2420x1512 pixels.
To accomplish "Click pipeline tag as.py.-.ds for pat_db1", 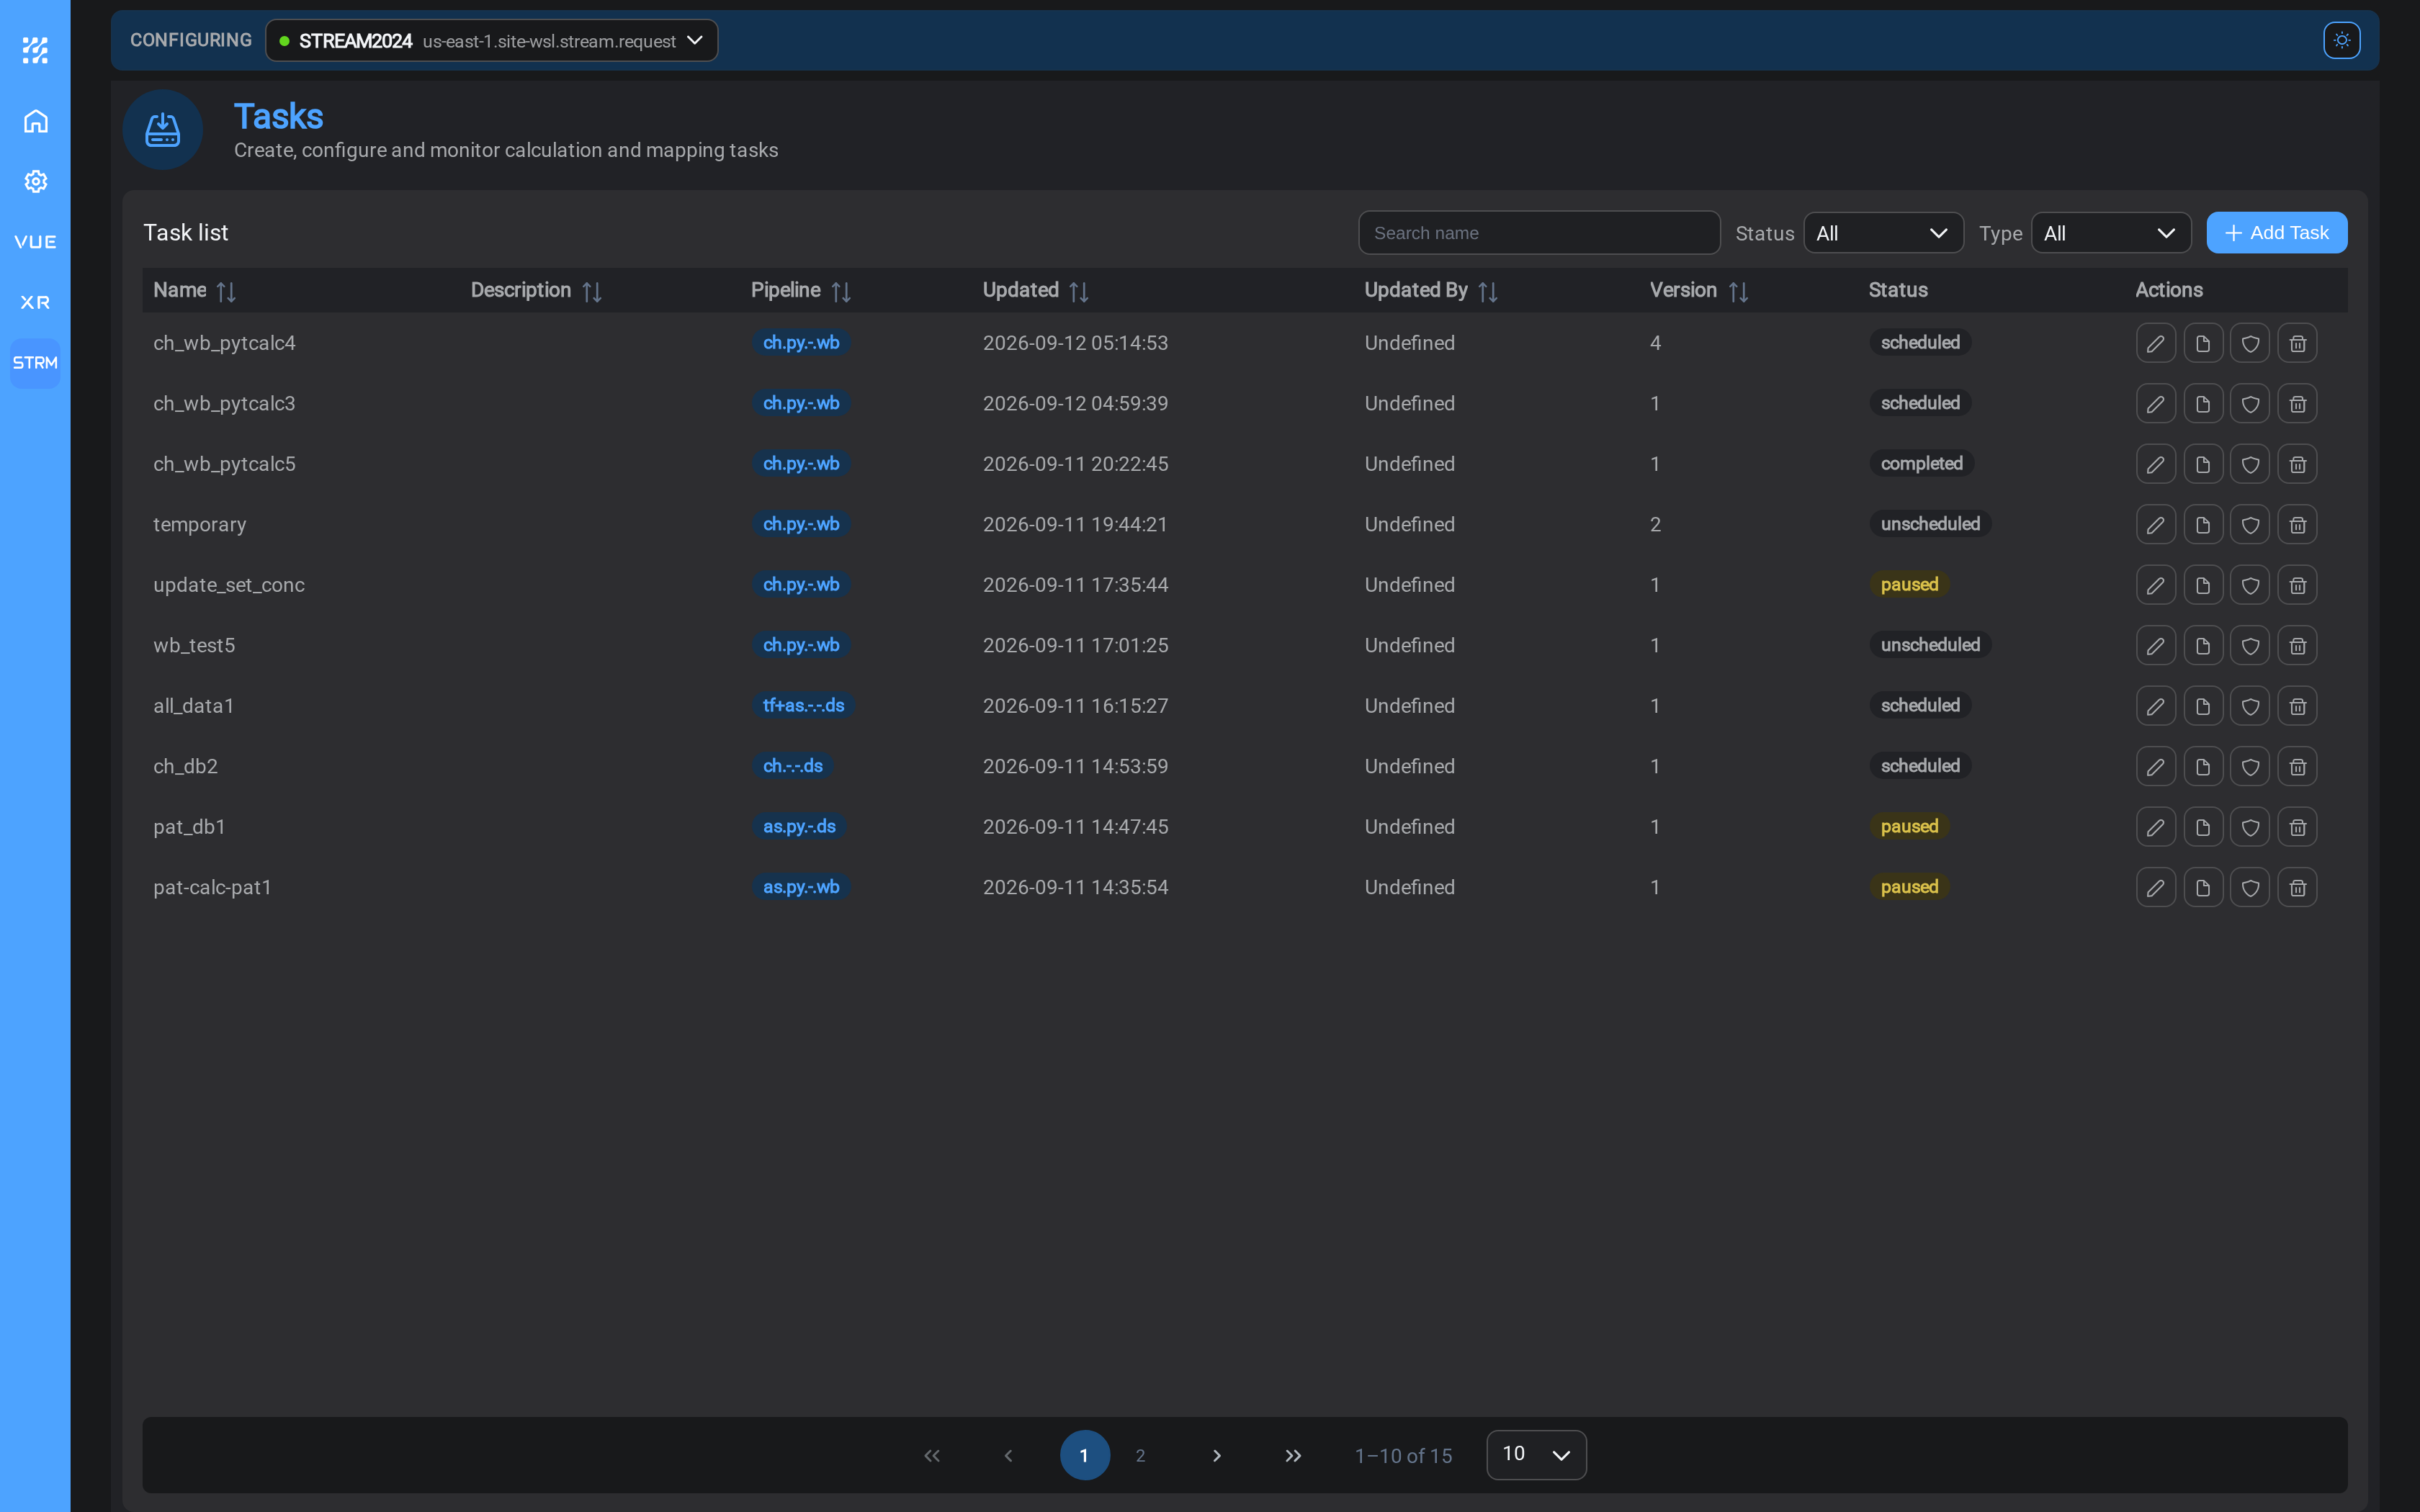I will [x=799, y=827].
